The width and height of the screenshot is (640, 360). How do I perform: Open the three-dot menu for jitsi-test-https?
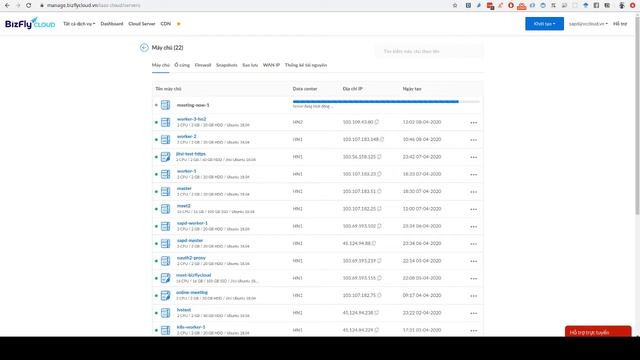pos(473,157)
